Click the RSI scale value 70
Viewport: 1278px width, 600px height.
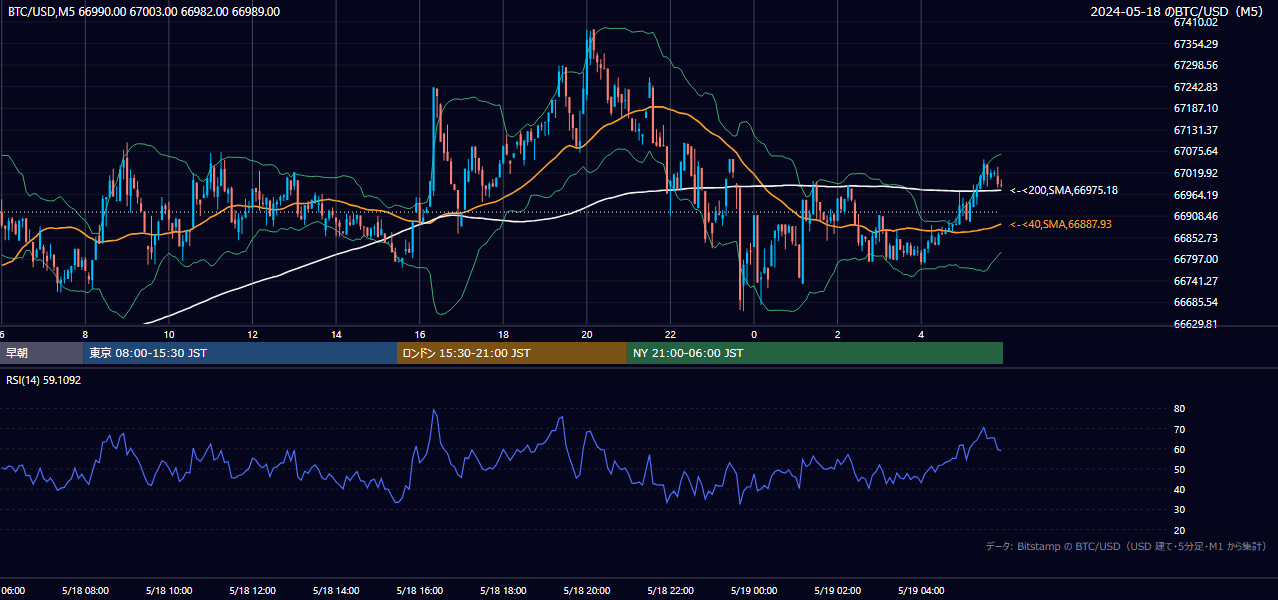(x=1180, y=429)
